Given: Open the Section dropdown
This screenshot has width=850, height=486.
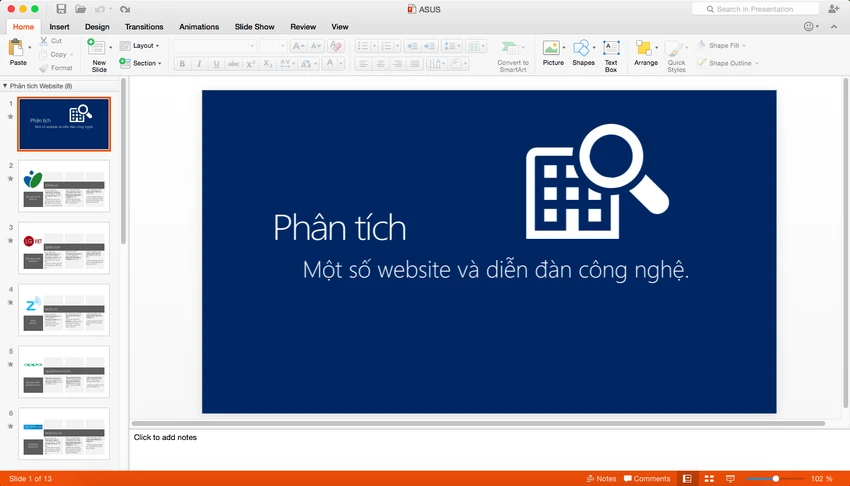Looking at the screenshot, I should pyautogui.click(x=140, y=63).
